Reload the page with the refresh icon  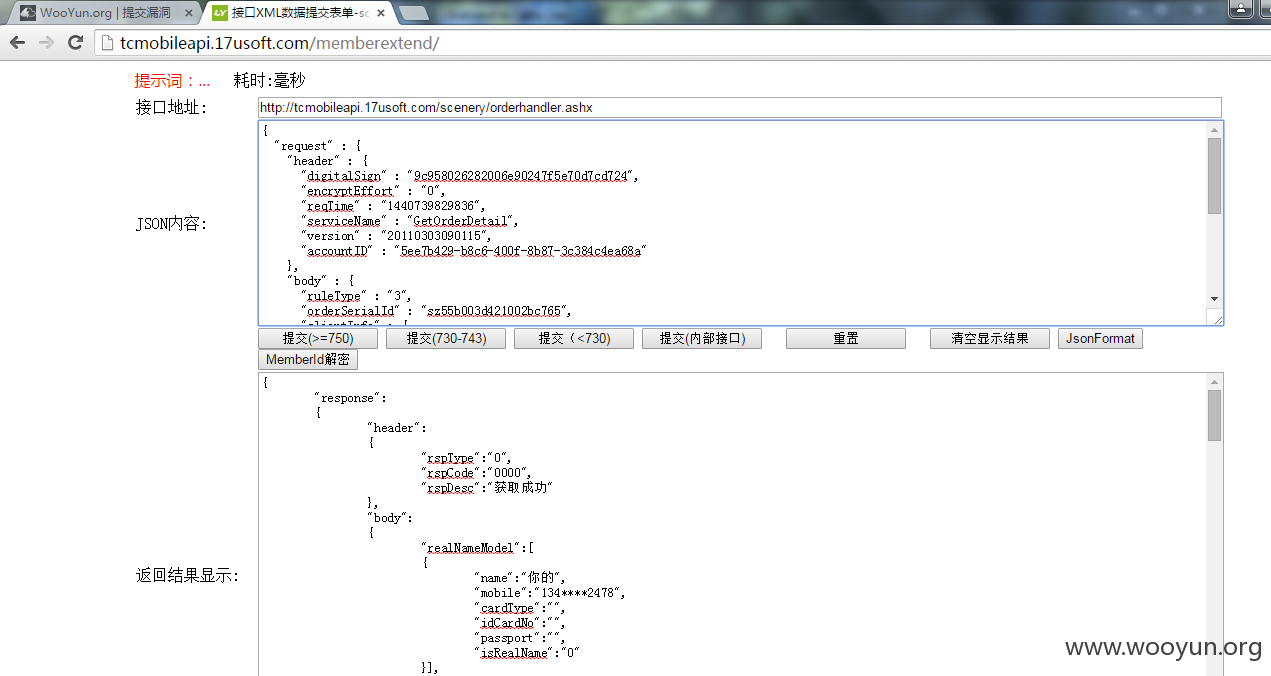point(75,43)
